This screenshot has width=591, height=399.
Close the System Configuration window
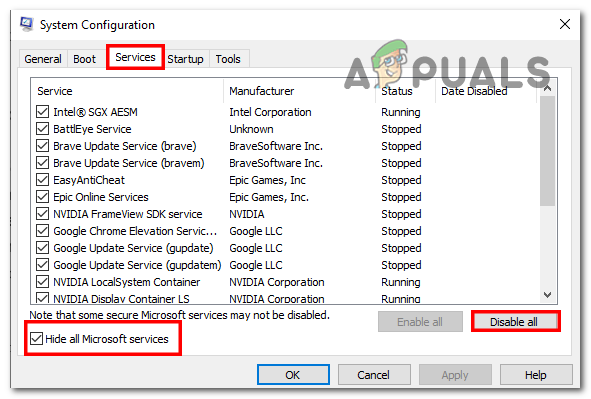coord(565,24)
